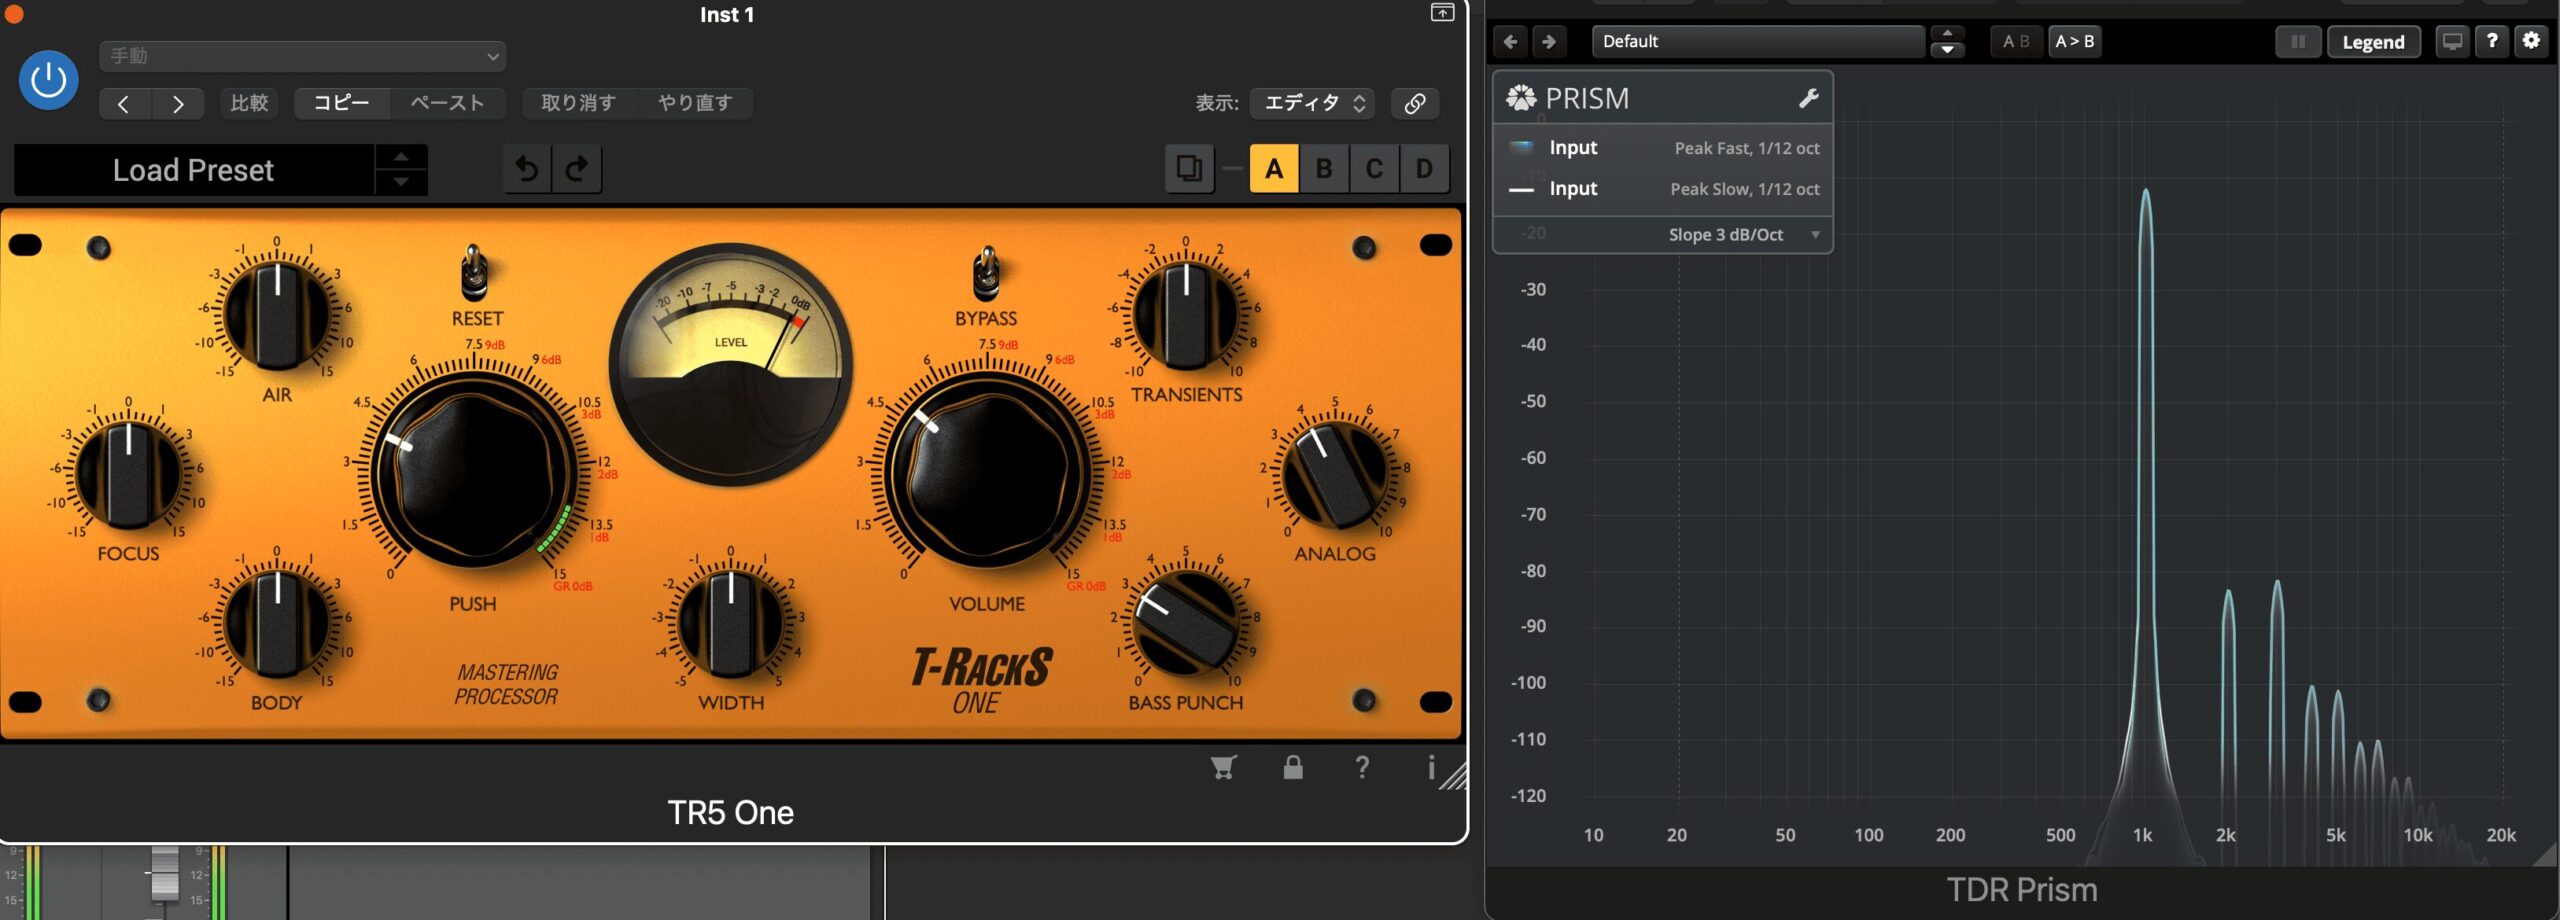Image resolution: width=2560 pixels, height=920 pixels.
Task: Click the 比較 compare button
Action: coord(249,103)
